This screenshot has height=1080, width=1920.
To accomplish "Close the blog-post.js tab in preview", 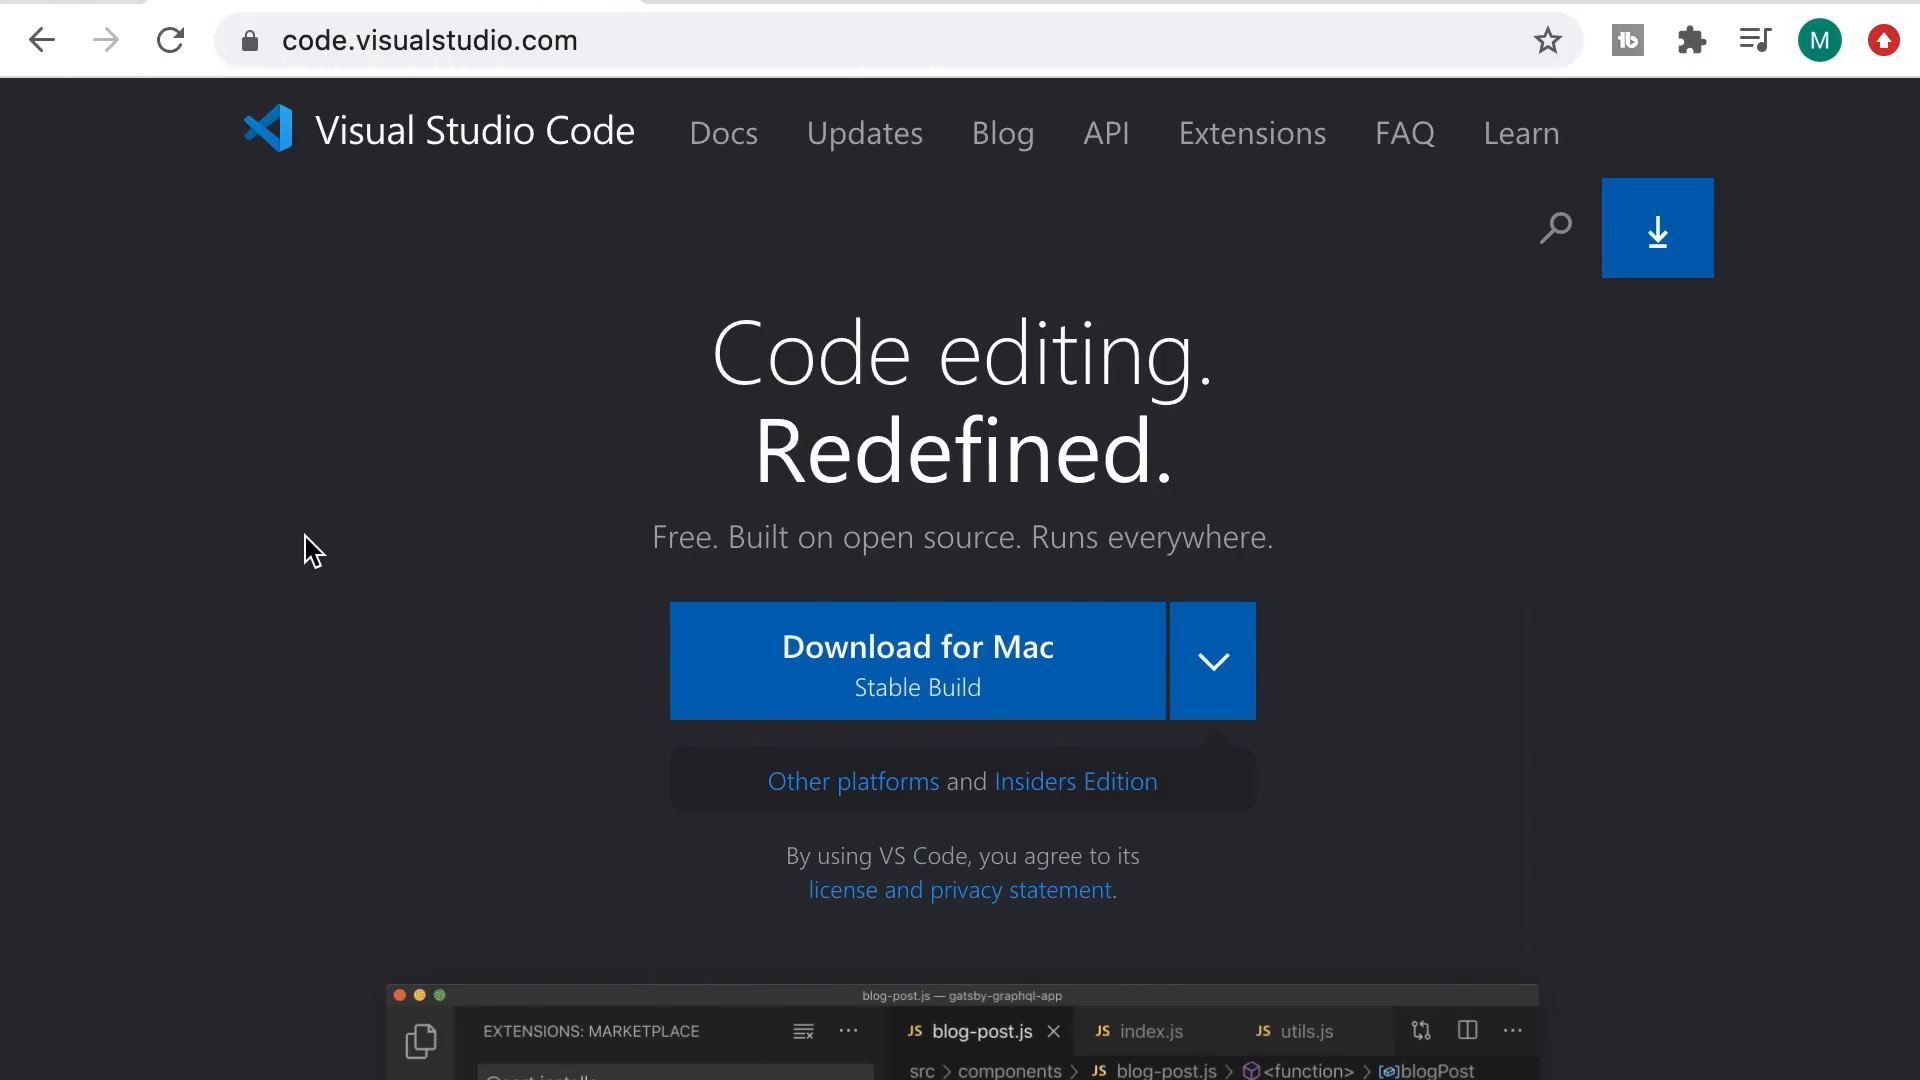I will [1053, 1031].
